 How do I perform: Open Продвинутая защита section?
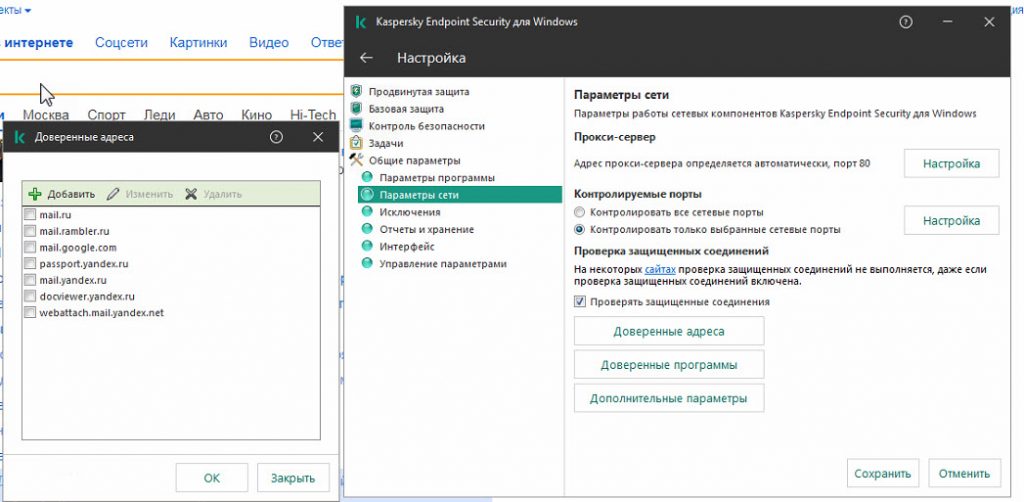pyautogui.click(x=419, y=91)
